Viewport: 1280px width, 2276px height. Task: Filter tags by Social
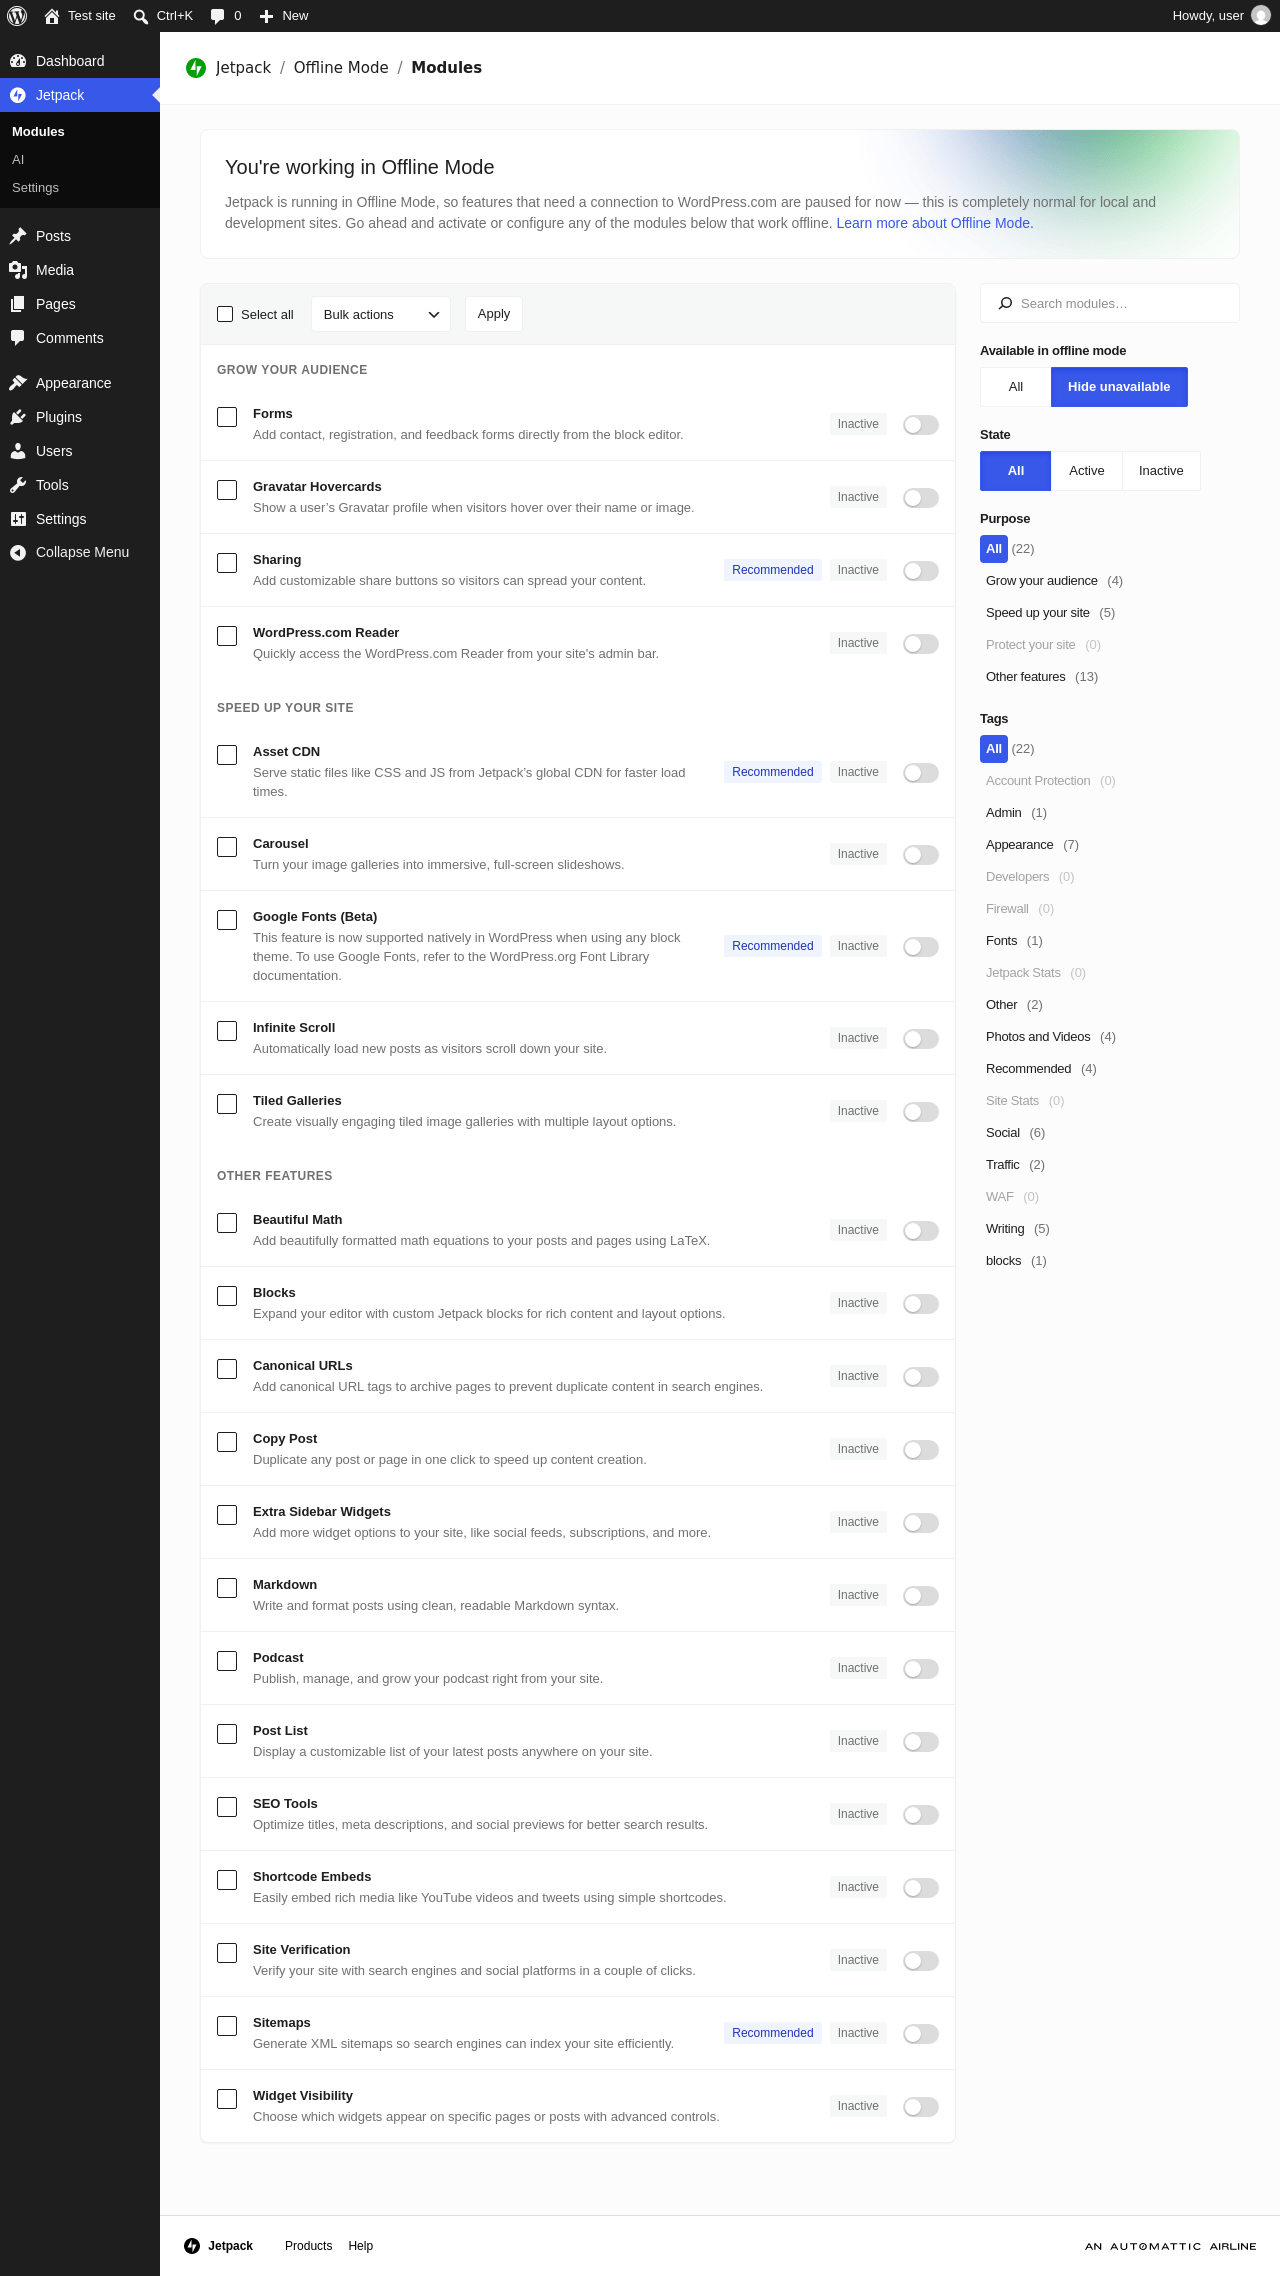pos(1003,1133)
